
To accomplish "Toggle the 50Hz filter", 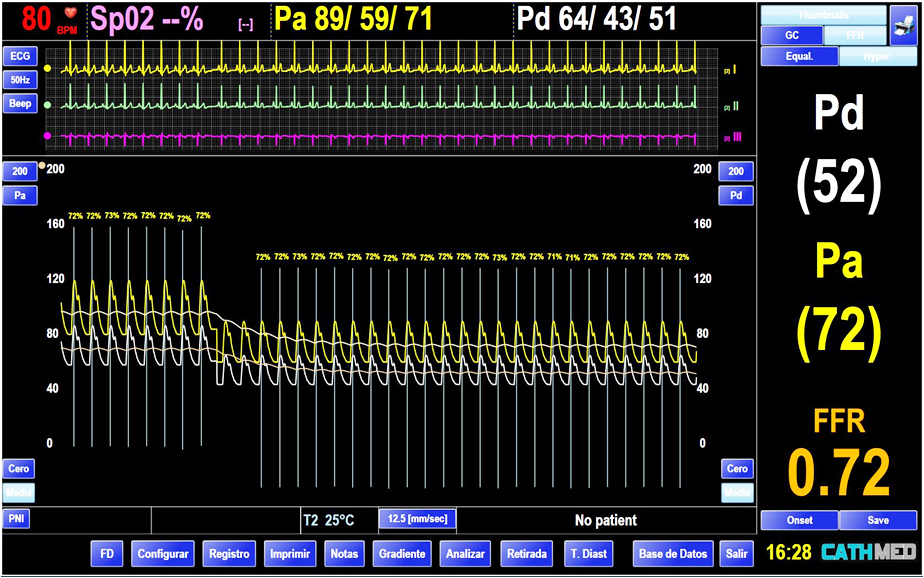I will click(x=19, y=79).
